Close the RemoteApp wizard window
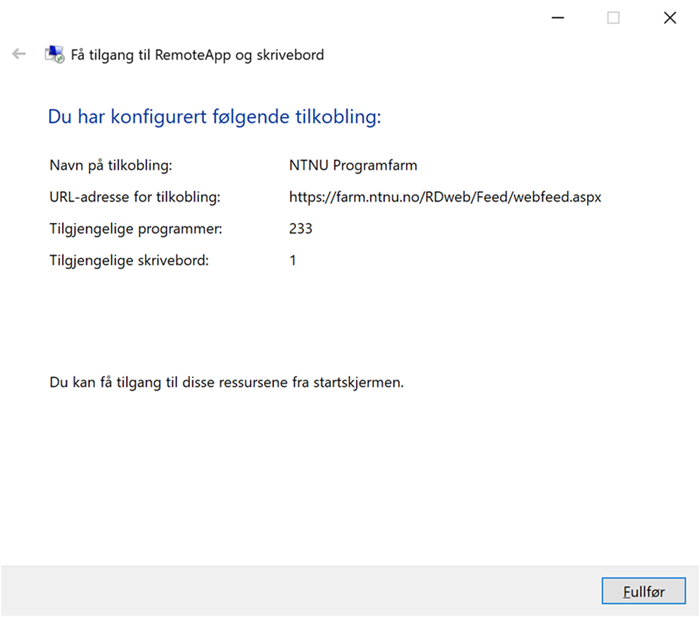The width and height of the screenshot is (700, 617). pos(670,18)
